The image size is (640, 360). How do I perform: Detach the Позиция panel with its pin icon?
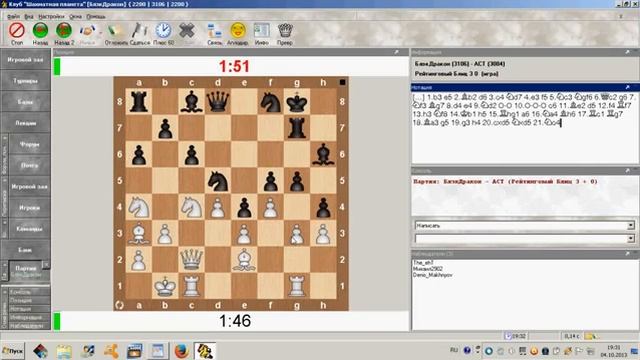[x=396, y=52]
